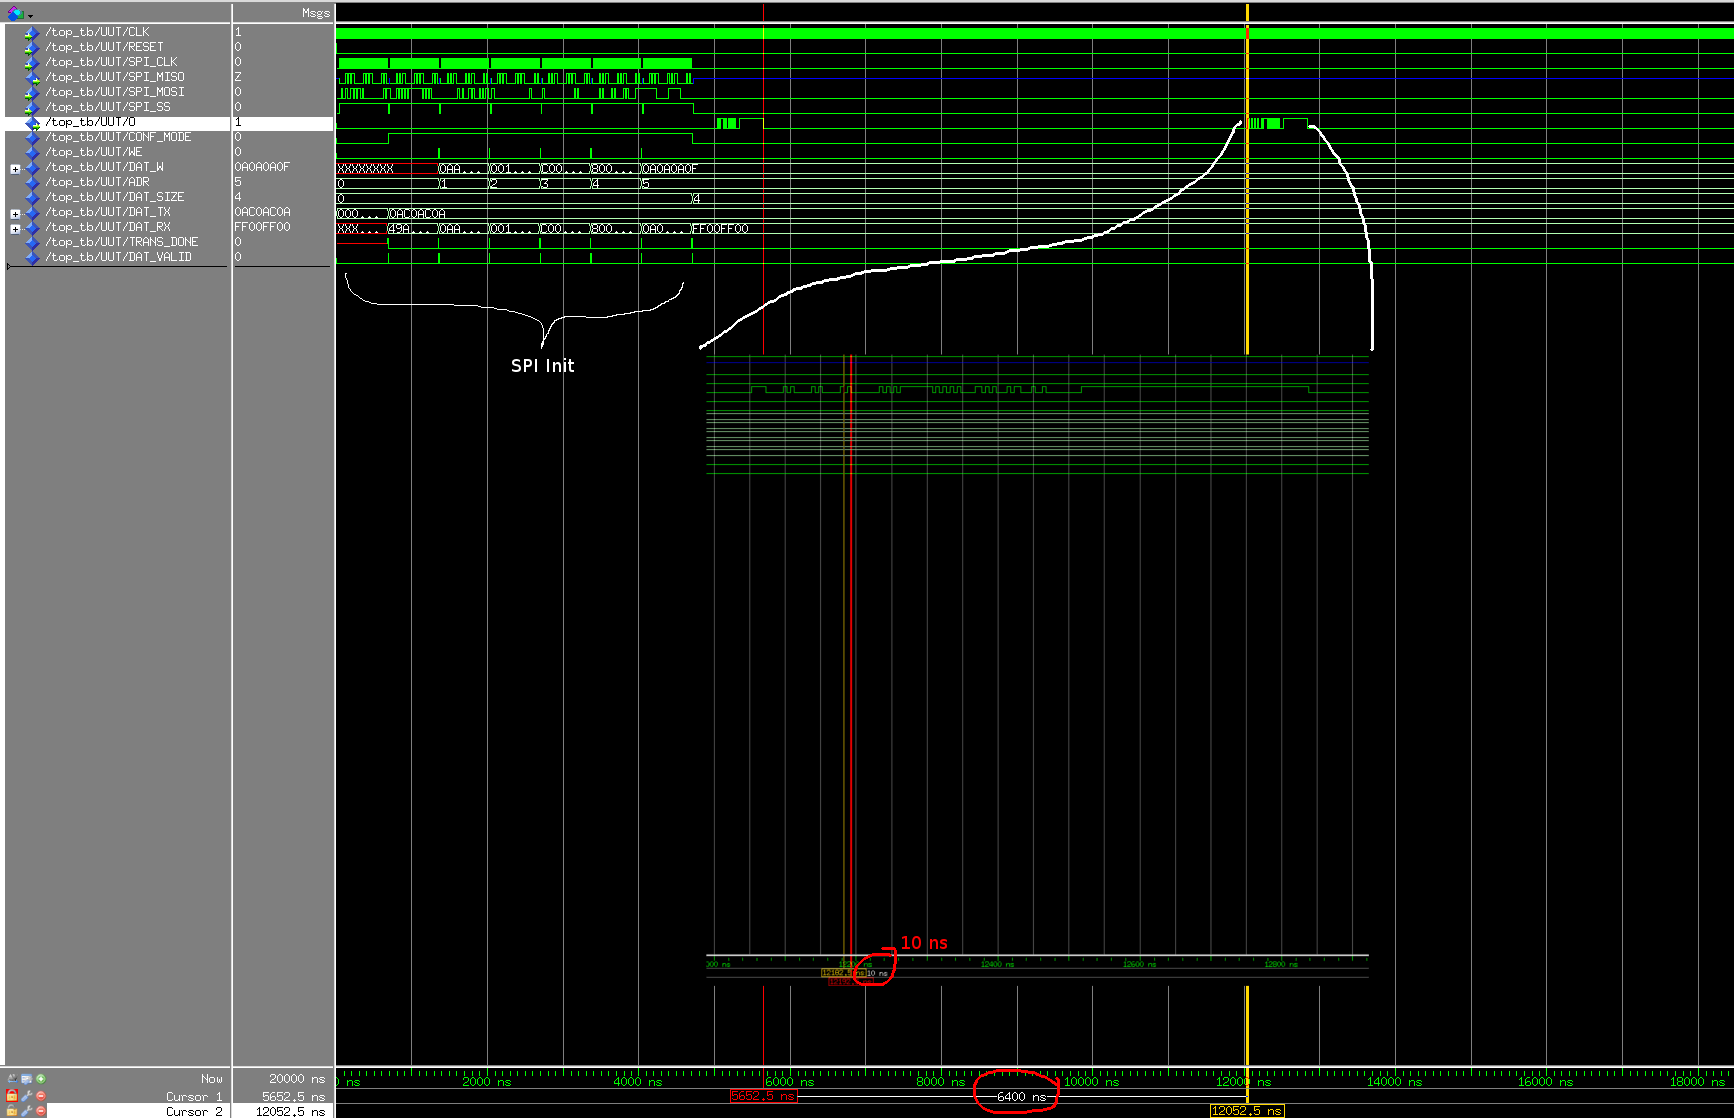
Task: Select the /top_tb/UUT/ADR signal name
Action: click(x=97, y=182)
